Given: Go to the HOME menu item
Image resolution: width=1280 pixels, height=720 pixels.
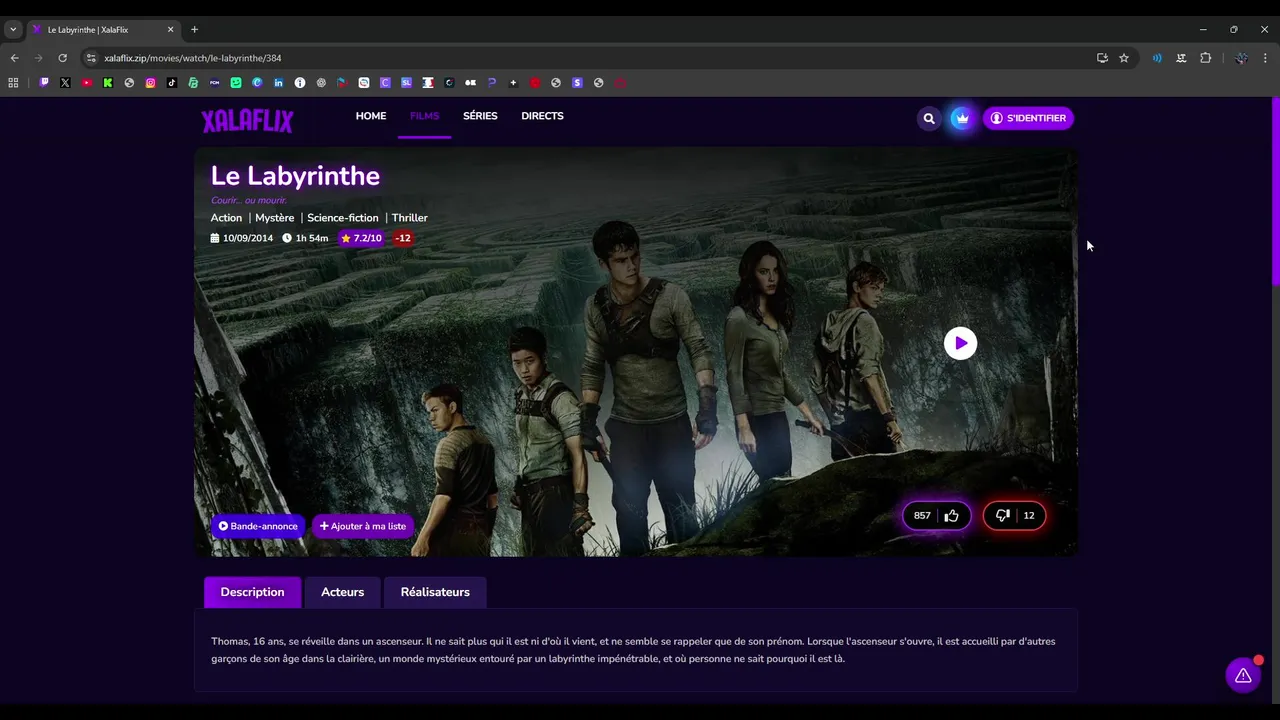Looking at the screenshot, I should 371,116.
